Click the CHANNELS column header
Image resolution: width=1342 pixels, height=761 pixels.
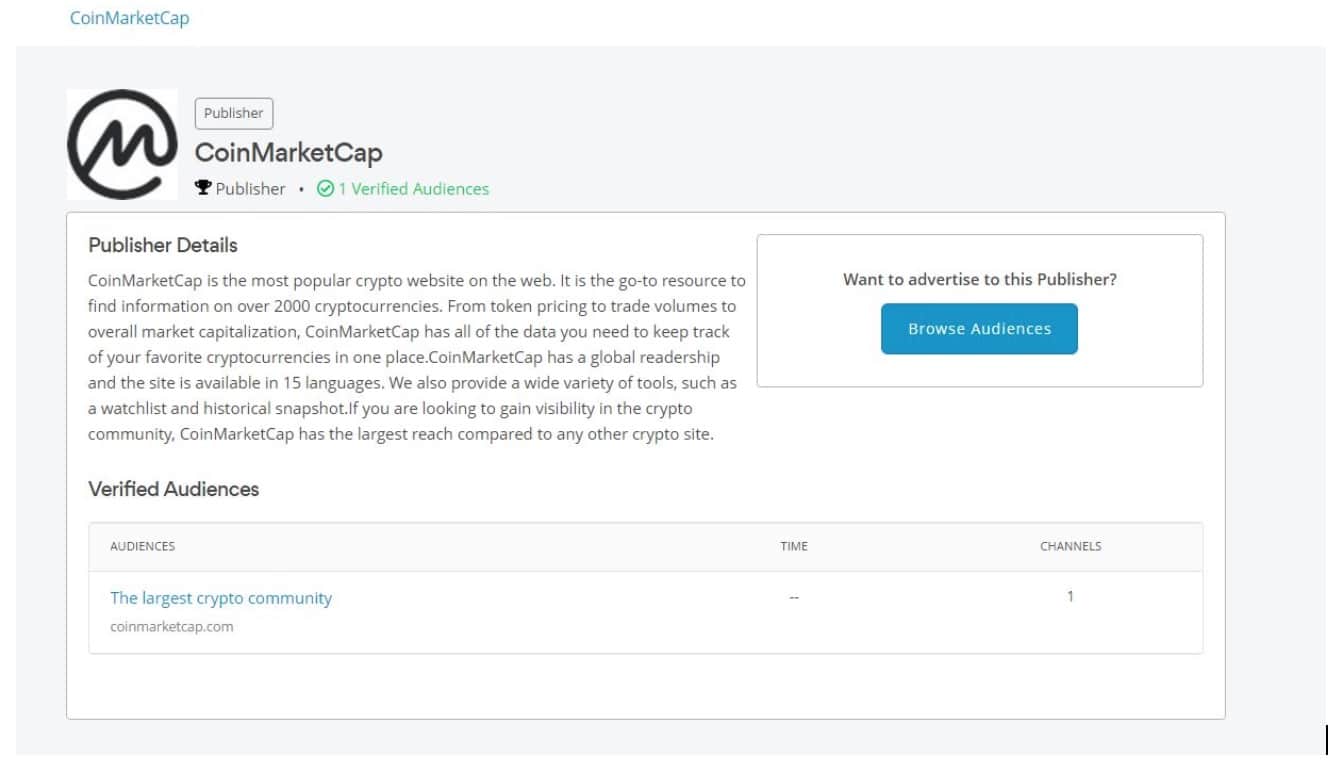[1070, 546]
